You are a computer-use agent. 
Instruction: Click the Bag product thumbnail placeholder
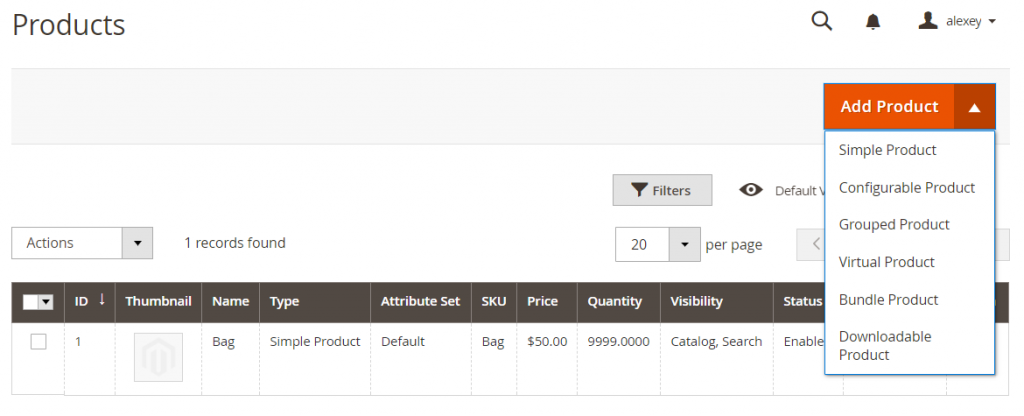158,357
